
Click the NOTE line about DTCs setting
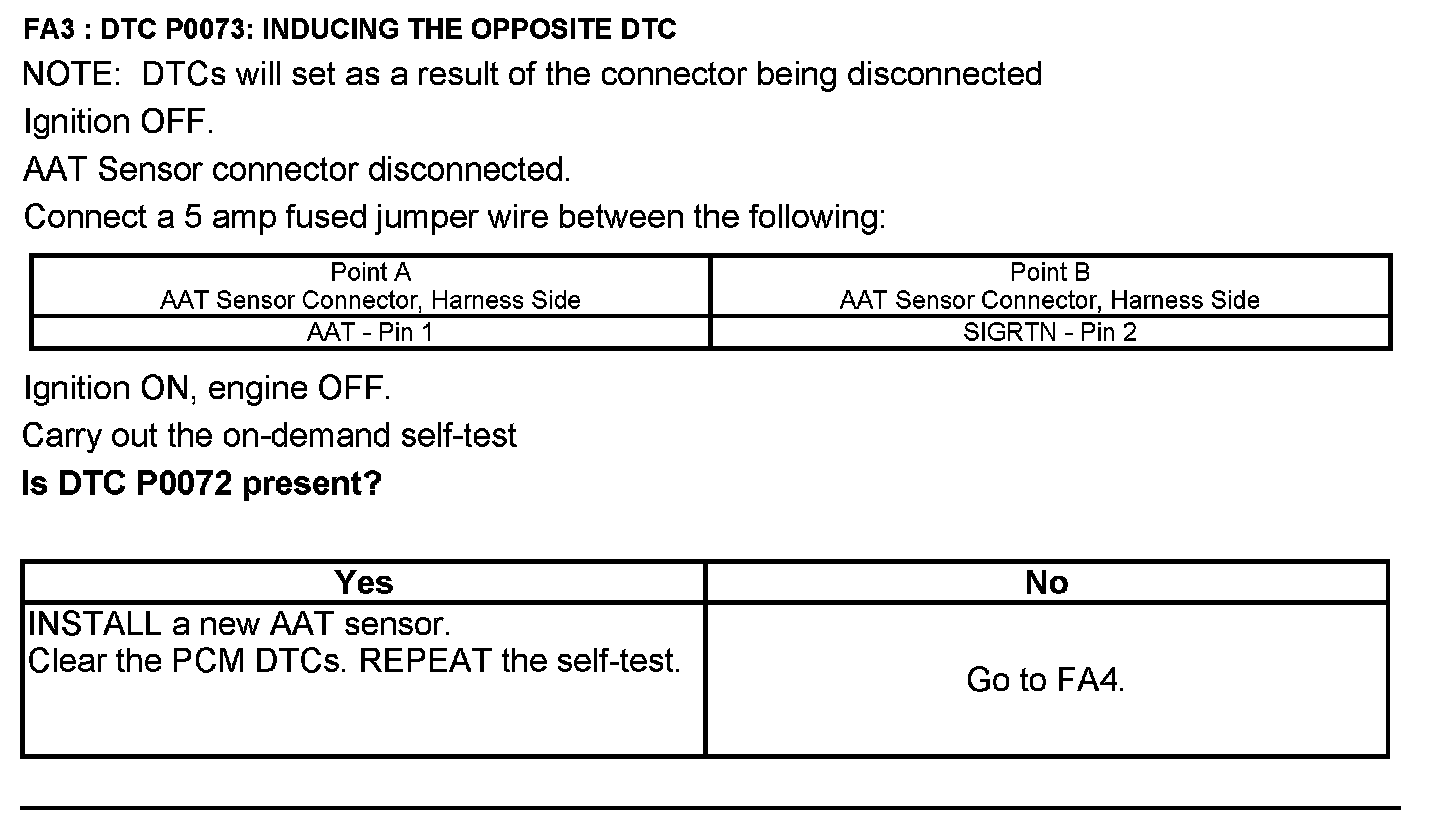click(532, 75)
